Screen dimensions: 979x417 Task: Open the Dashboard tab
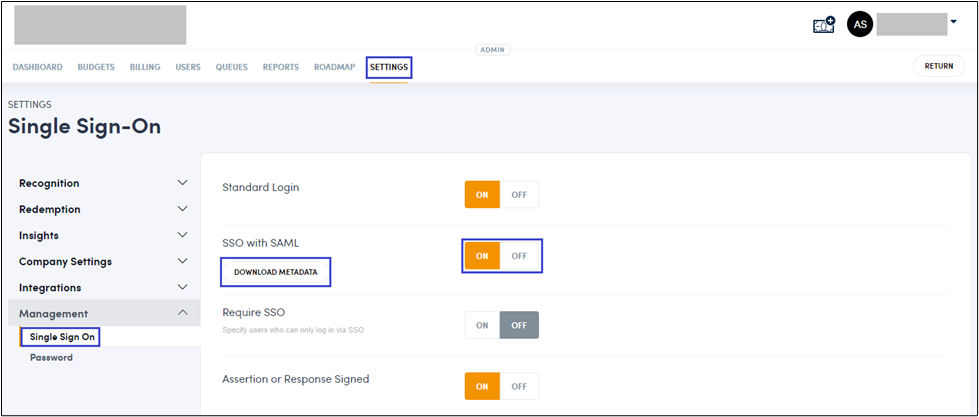coord(38,67)
